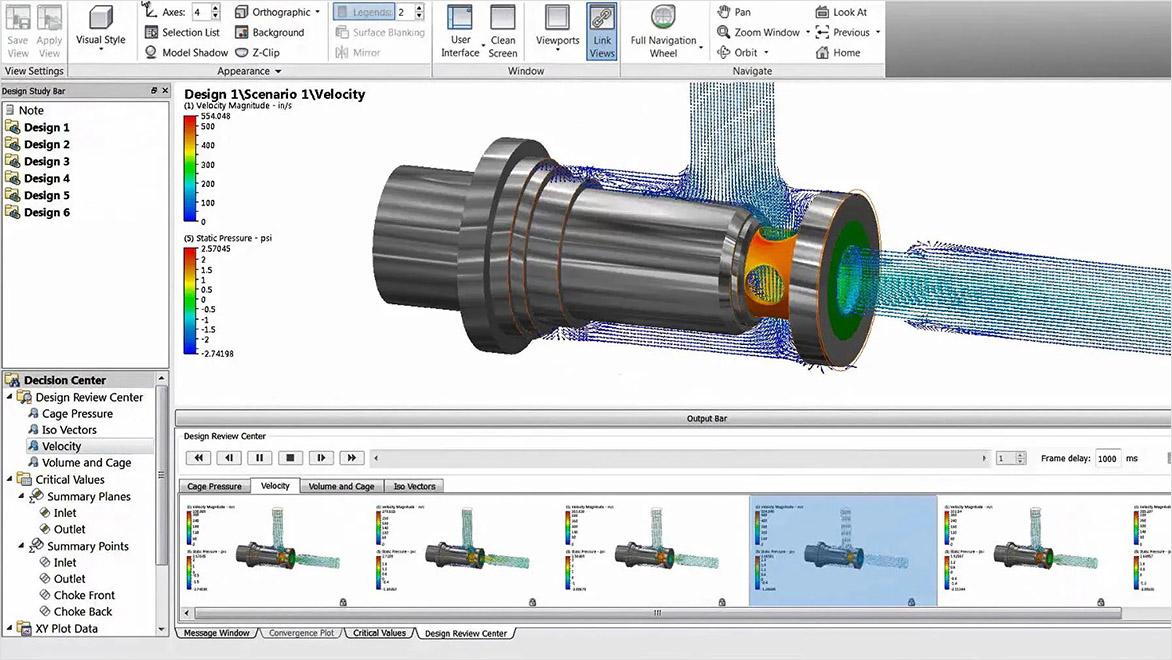Collapse the Design Review Center tree node
This screenshot has height=660, width=1172.
(x=9, y=396)
